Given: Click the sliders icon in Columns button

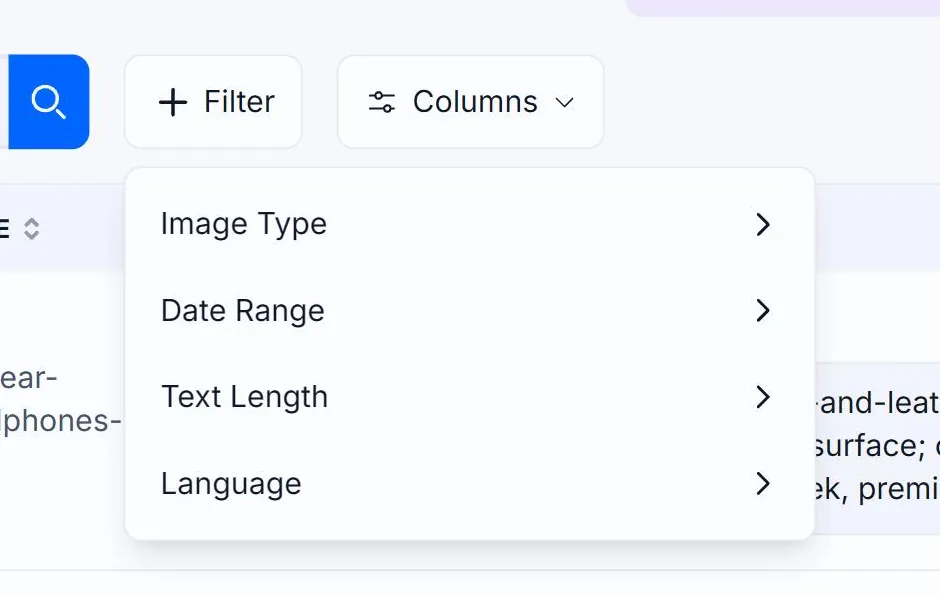Looking at the screenshot, I should click(x=382, y=102).
